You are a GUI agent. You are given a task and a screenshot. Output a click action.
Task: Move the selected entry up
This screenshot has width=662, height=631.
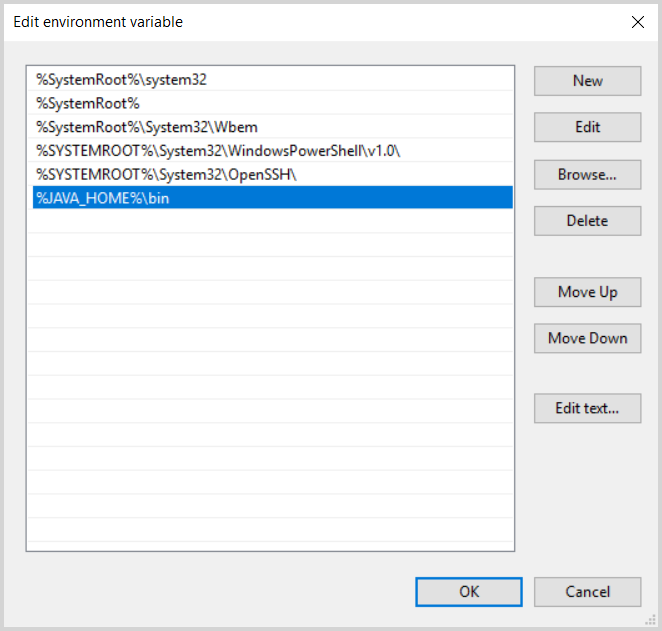coord(587,292)
